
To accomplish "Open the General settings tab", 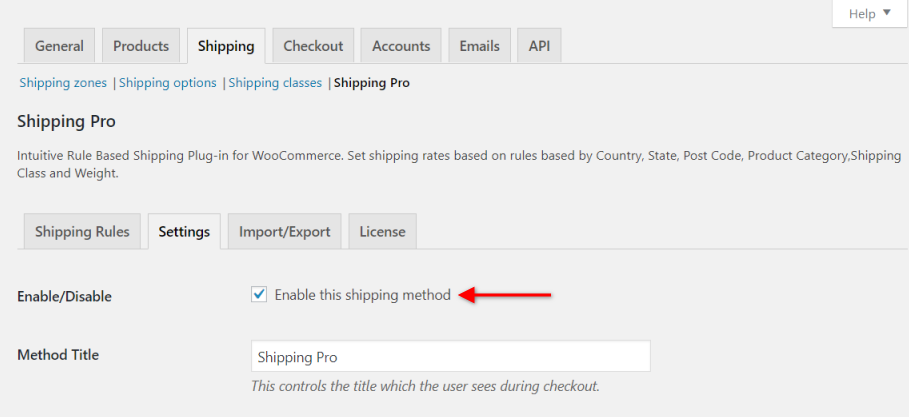I will point(59,46).
